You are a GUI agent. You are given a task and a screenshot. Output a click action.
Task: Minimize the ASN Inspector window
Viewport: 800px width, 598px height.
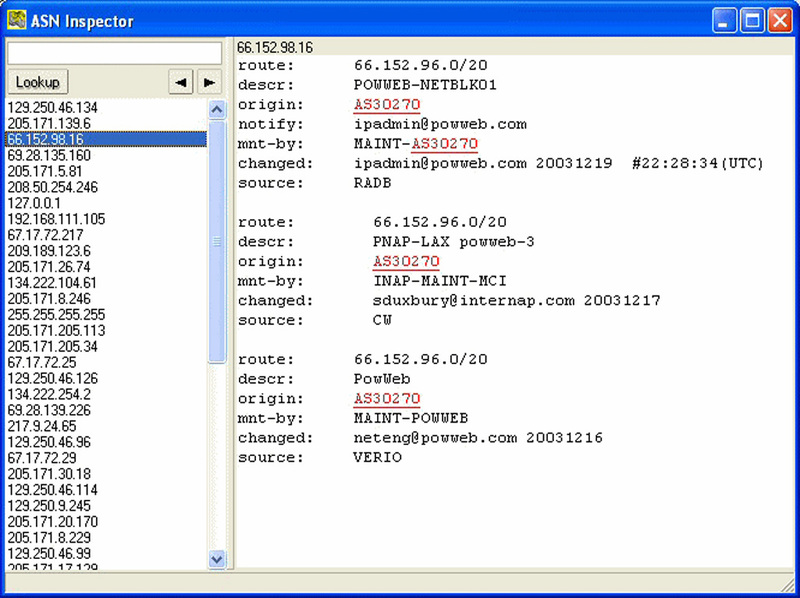[x=724, y=21]
